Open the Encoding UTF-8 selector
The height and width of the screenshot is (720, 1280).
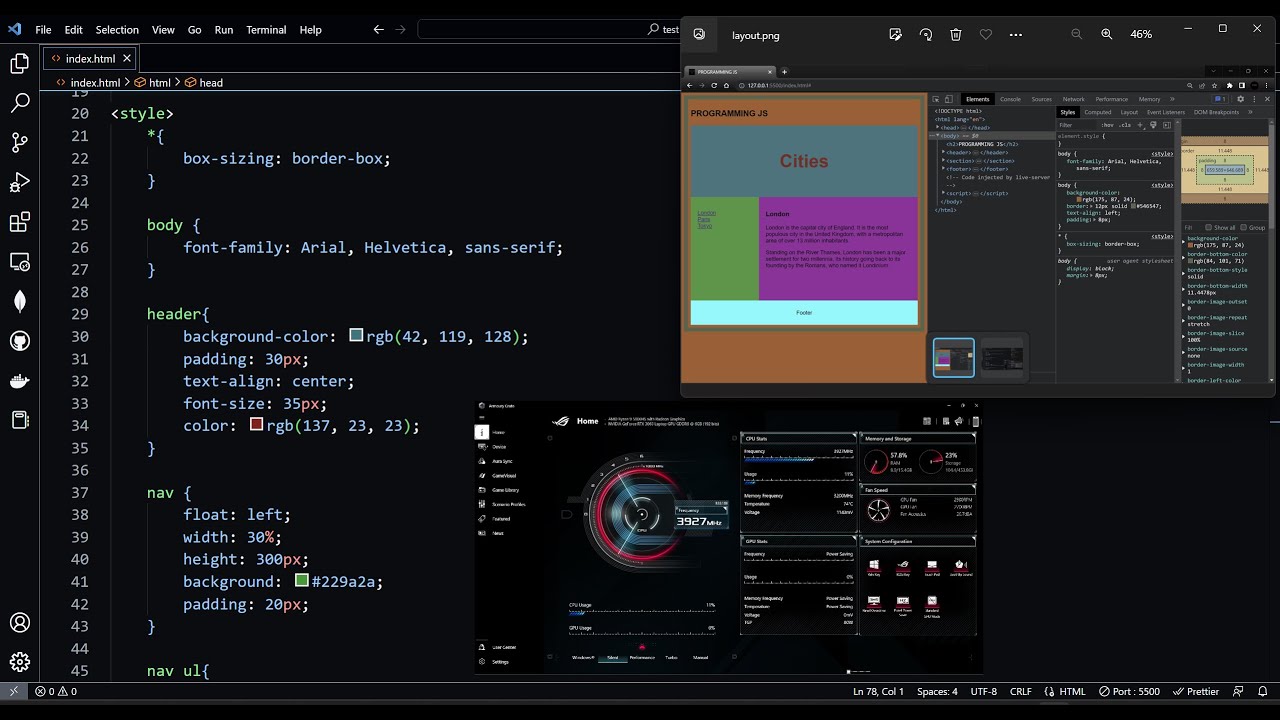983,691
